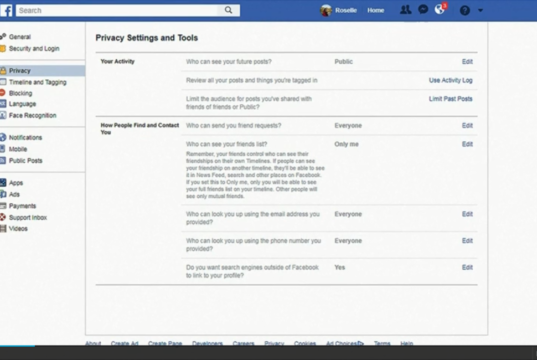
Task: Open Language settings
Action: pos(22,104)
